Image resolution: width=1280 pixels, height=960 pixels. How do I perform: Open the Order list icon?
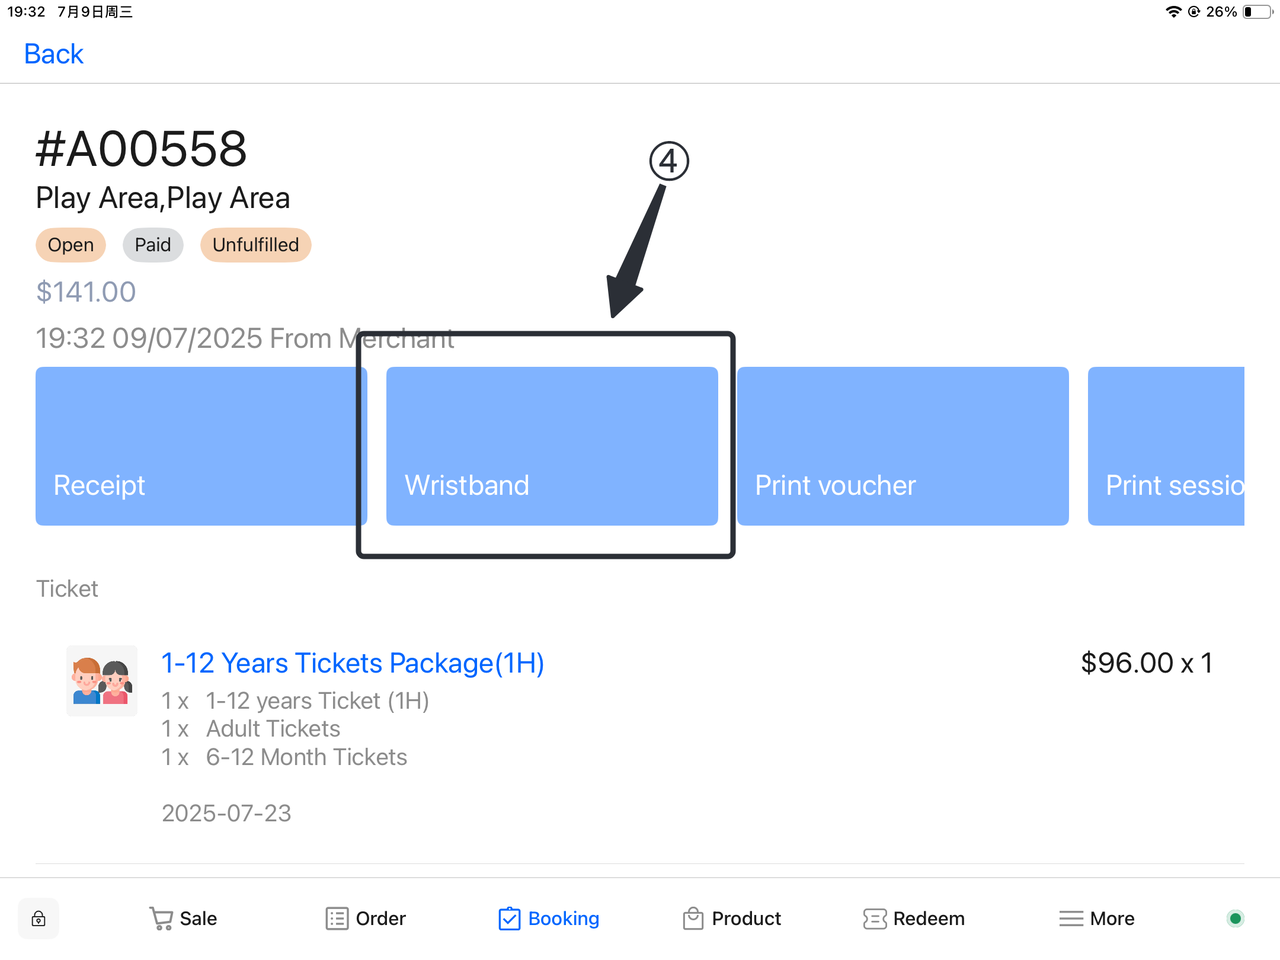337,919
